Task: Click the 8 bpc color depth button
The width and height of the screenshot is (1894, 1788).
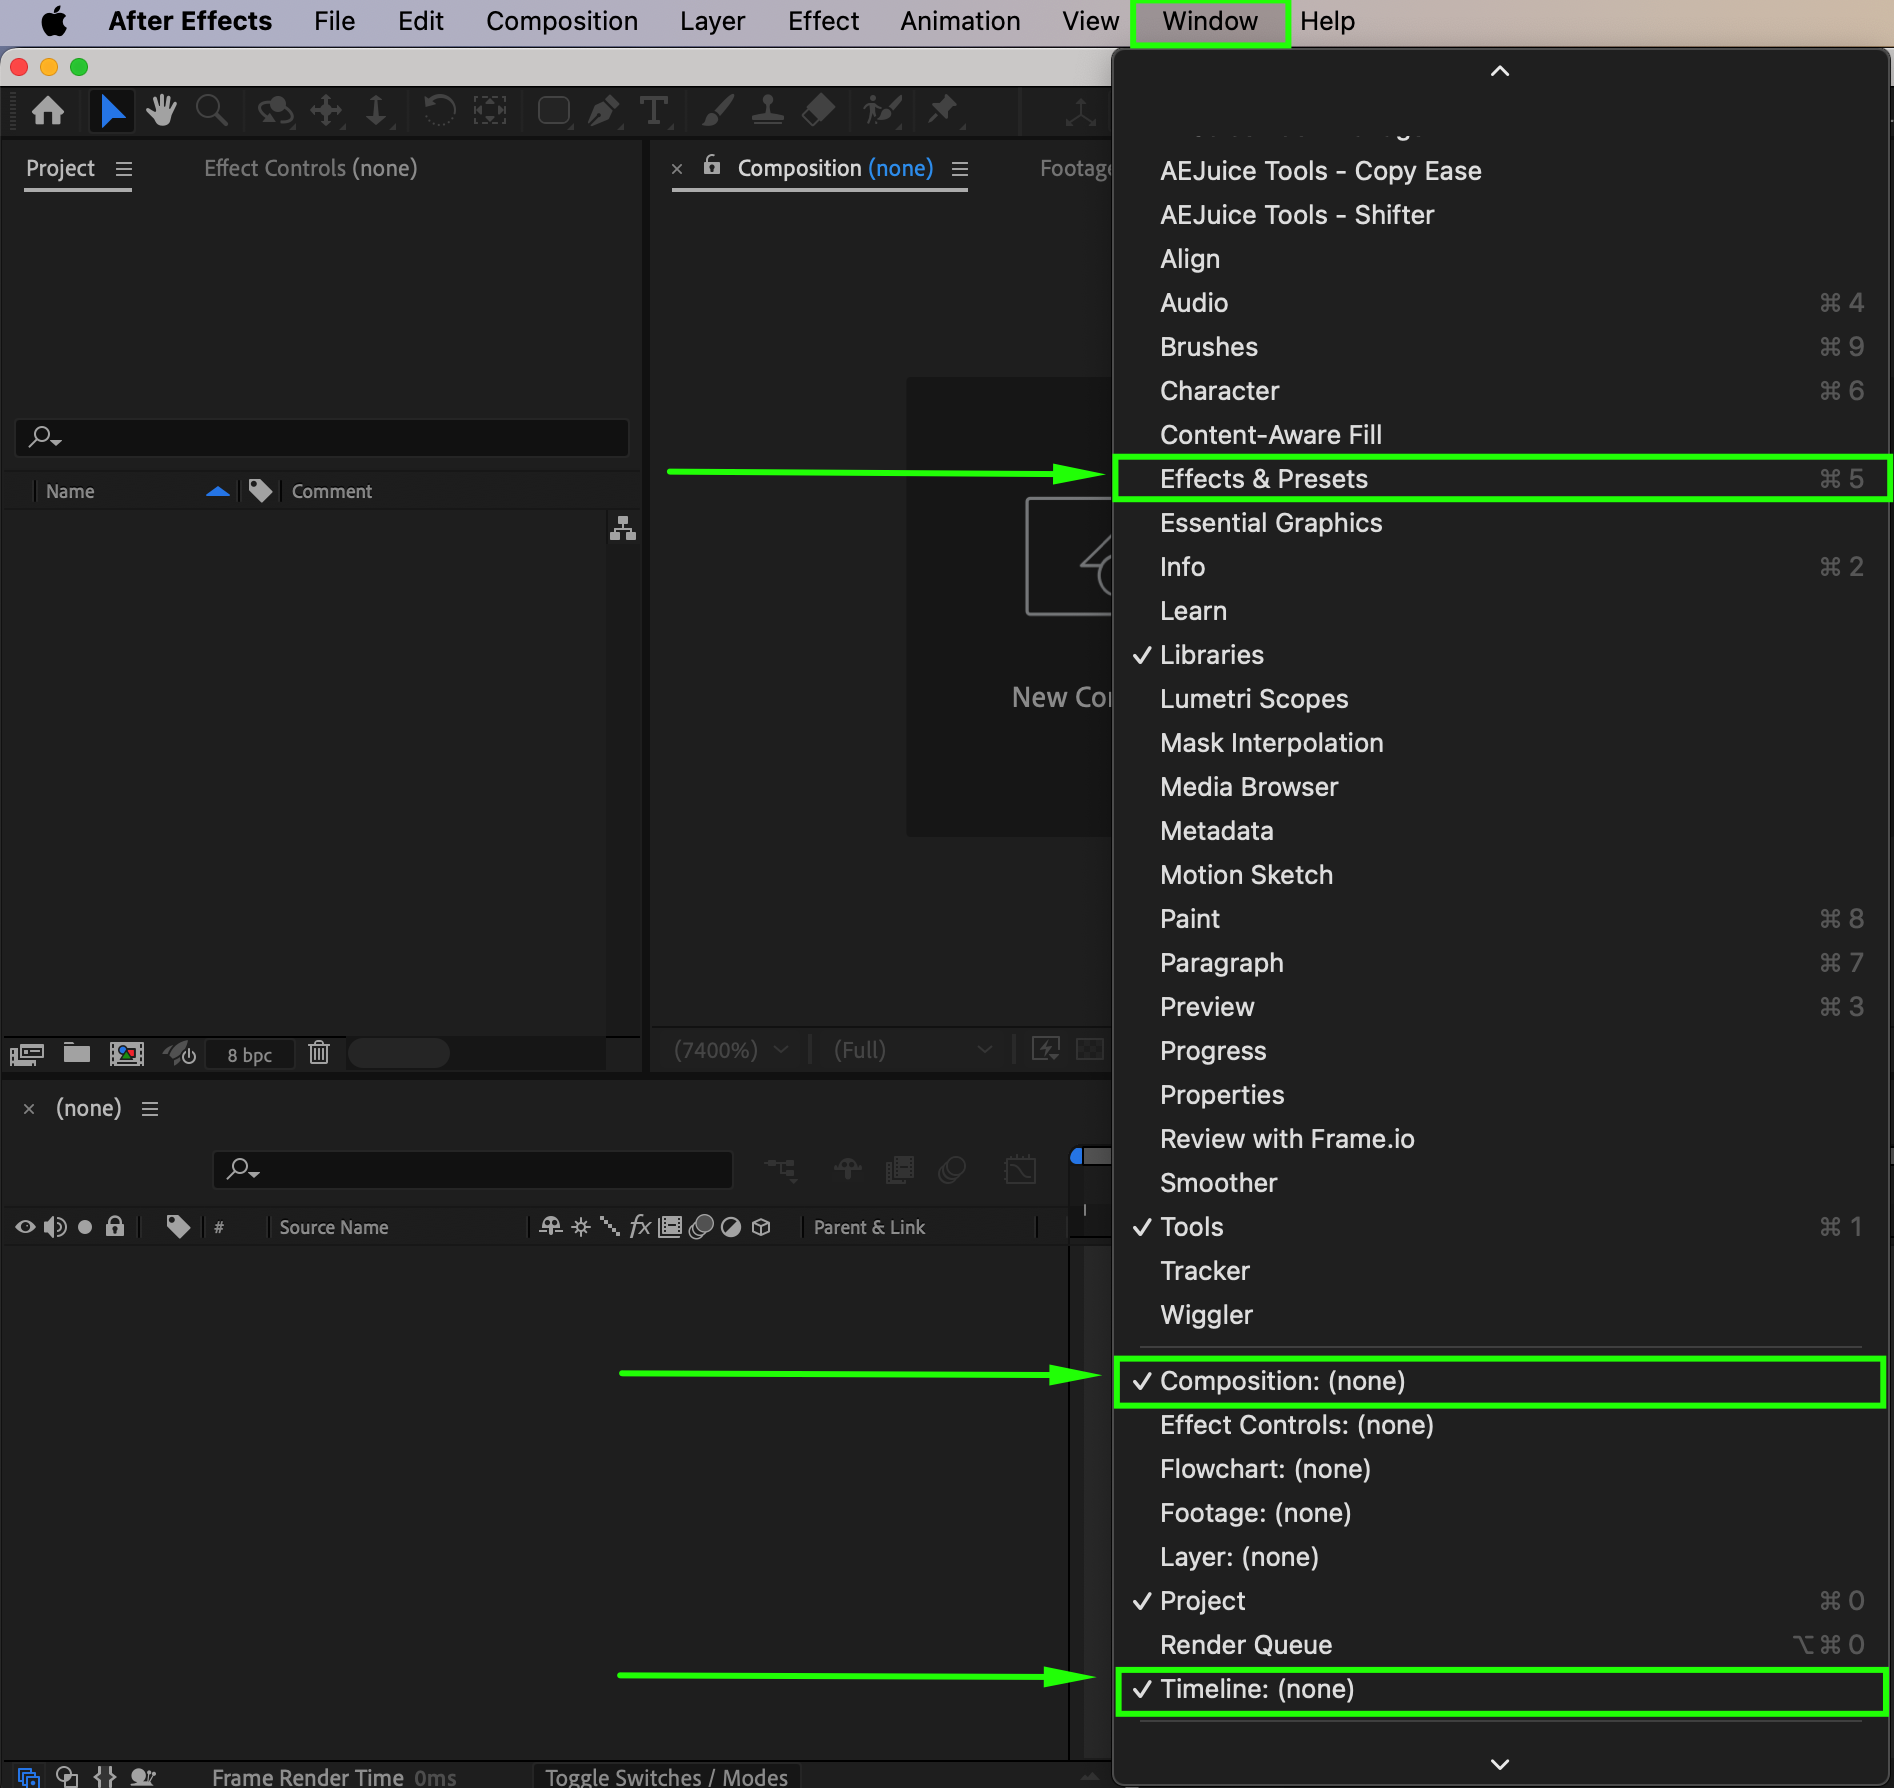Action: coord(249,1055)
